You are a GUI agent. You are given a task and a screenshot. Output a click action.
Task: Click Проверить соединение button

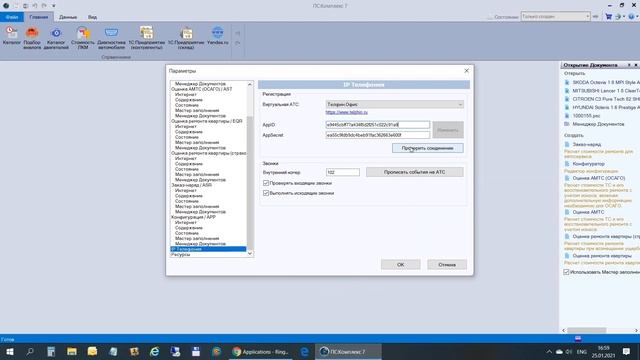[x=427, y=148]
